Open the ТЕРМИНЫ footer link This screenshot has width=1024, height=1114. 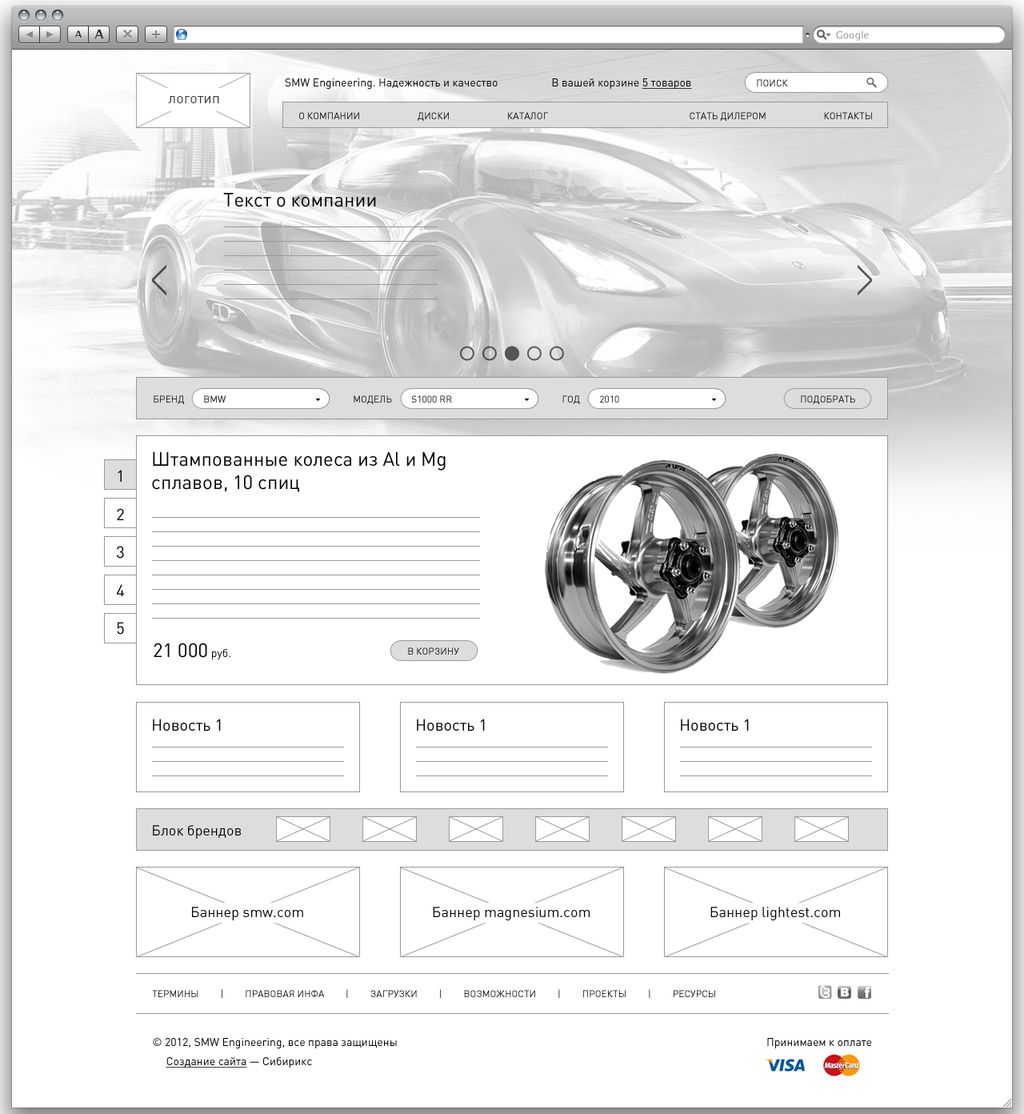176,993
